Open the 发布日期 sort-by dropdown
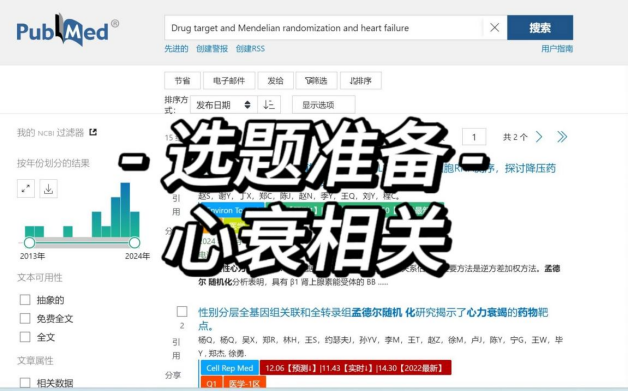The height and width of the screenshot is (392, 628). [x=223, y=105]
